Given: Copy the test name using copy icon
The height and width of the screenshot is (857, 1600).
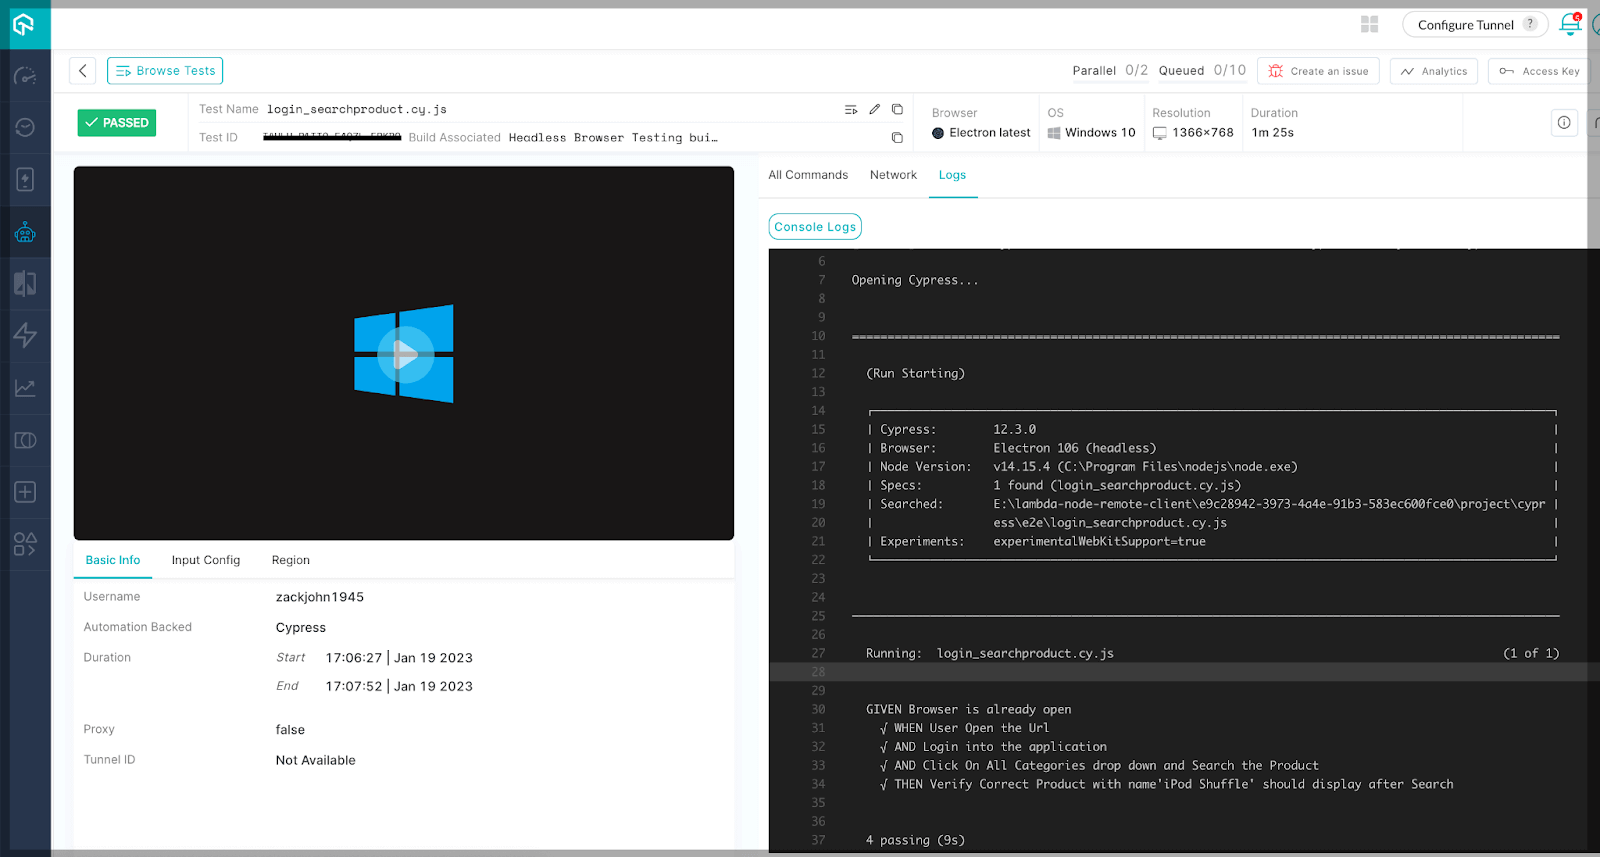Looking at the screenshot, I should (897, 109).
